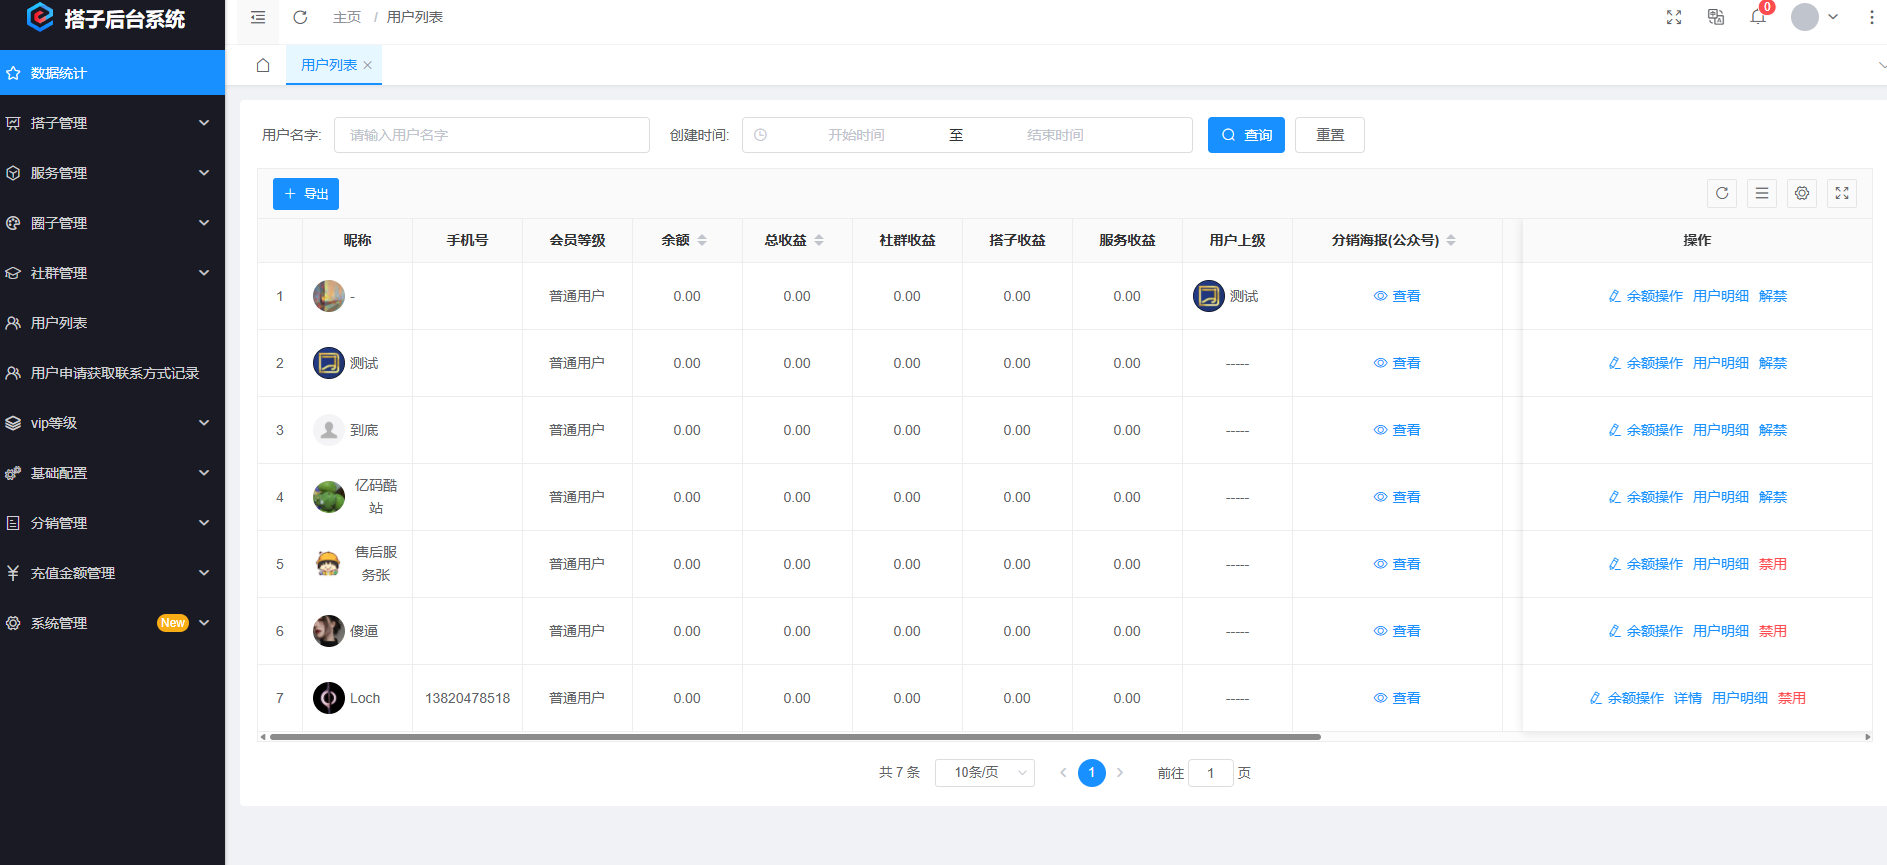Go to the home tab icon

(x=263, y=65)
